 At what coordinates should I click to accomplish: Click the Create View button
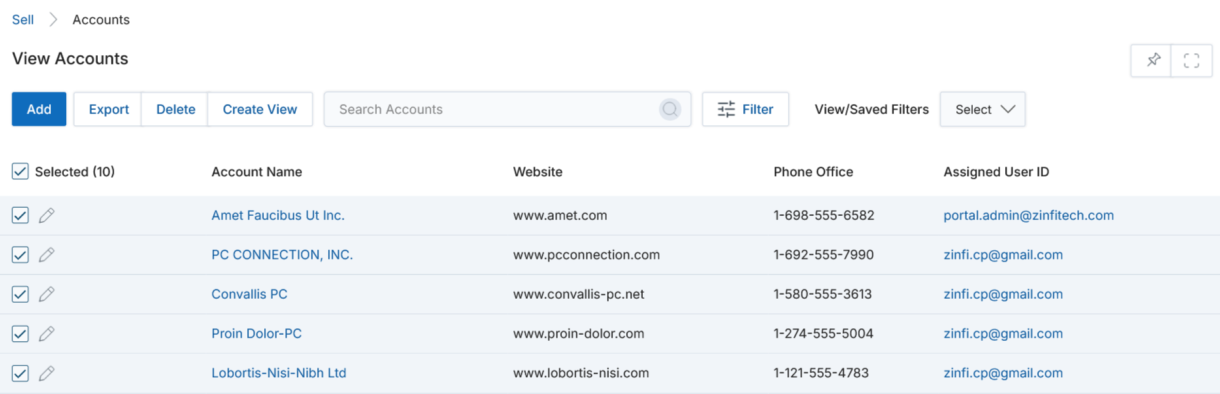tap(260, 109)
